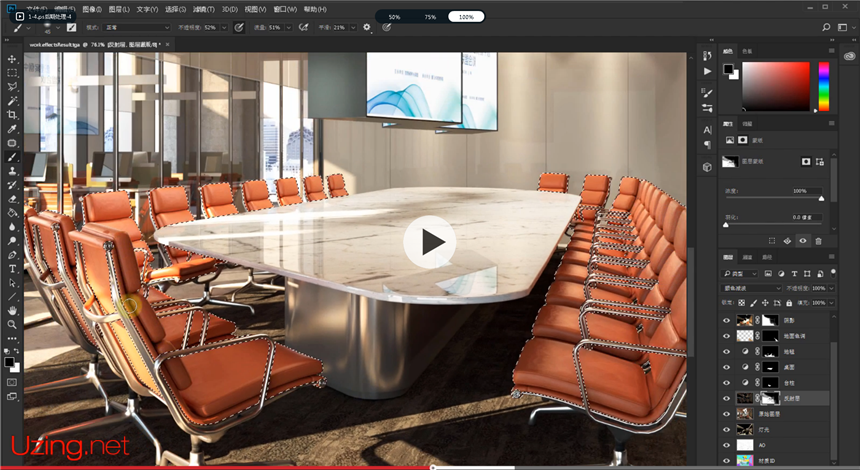Choose the Type (T) tool

12,269
